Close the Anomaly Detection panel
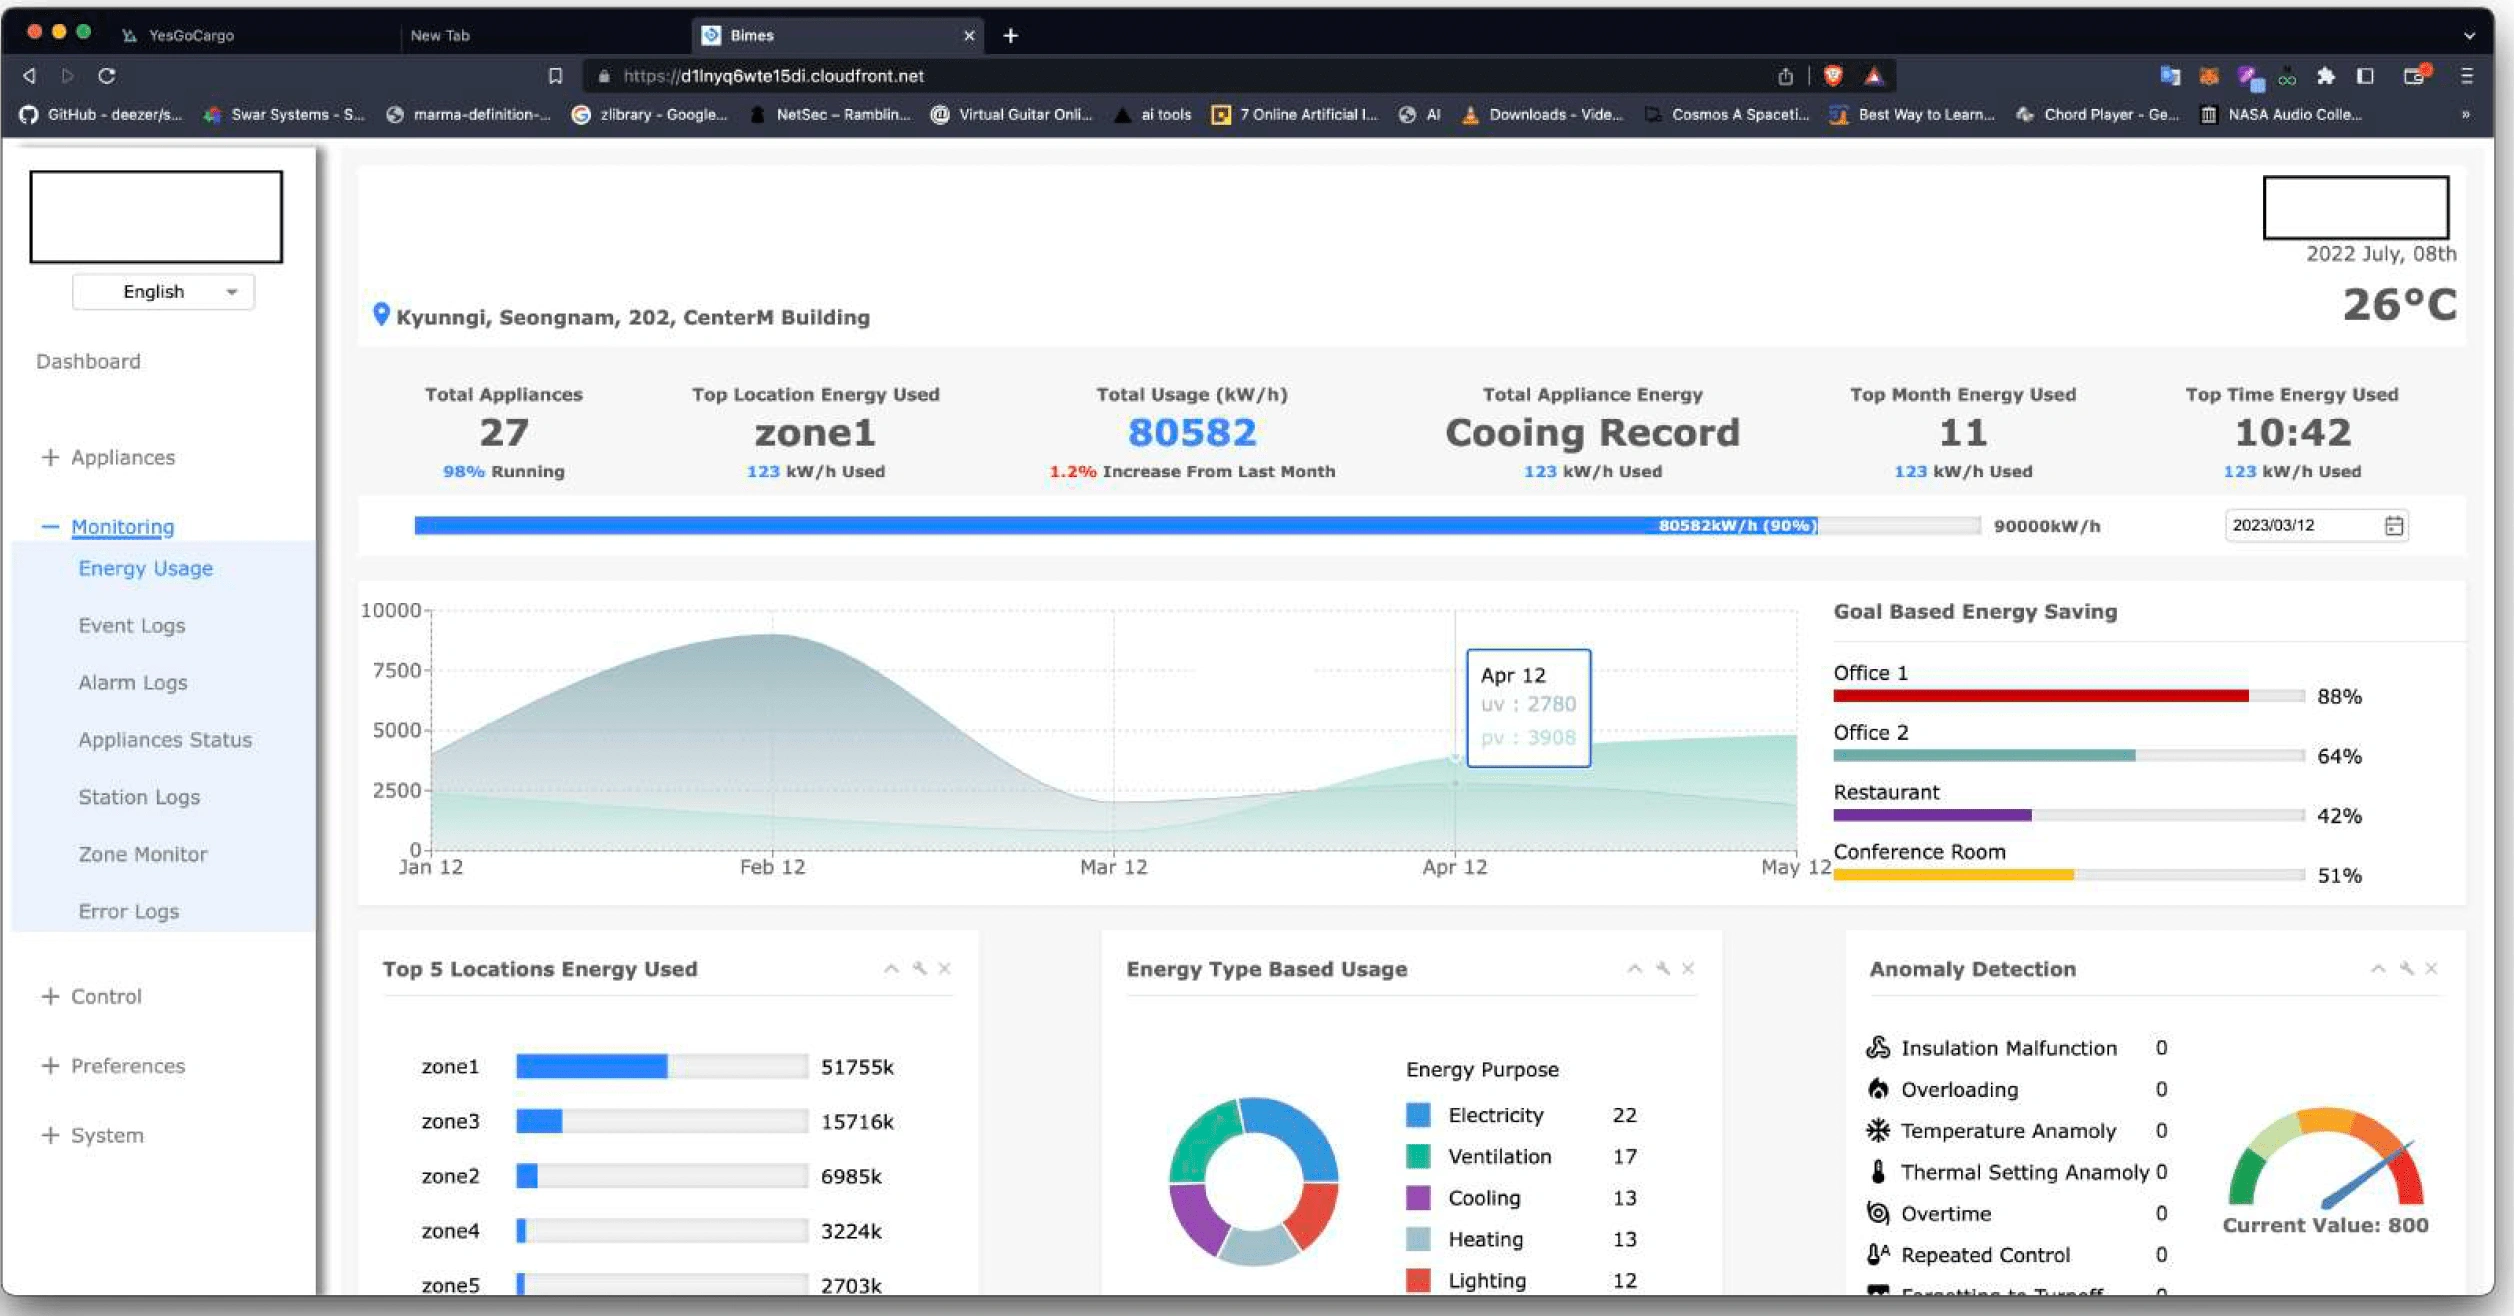The width and height of the screenshot is (2514, 1316). pos(2431,969)
